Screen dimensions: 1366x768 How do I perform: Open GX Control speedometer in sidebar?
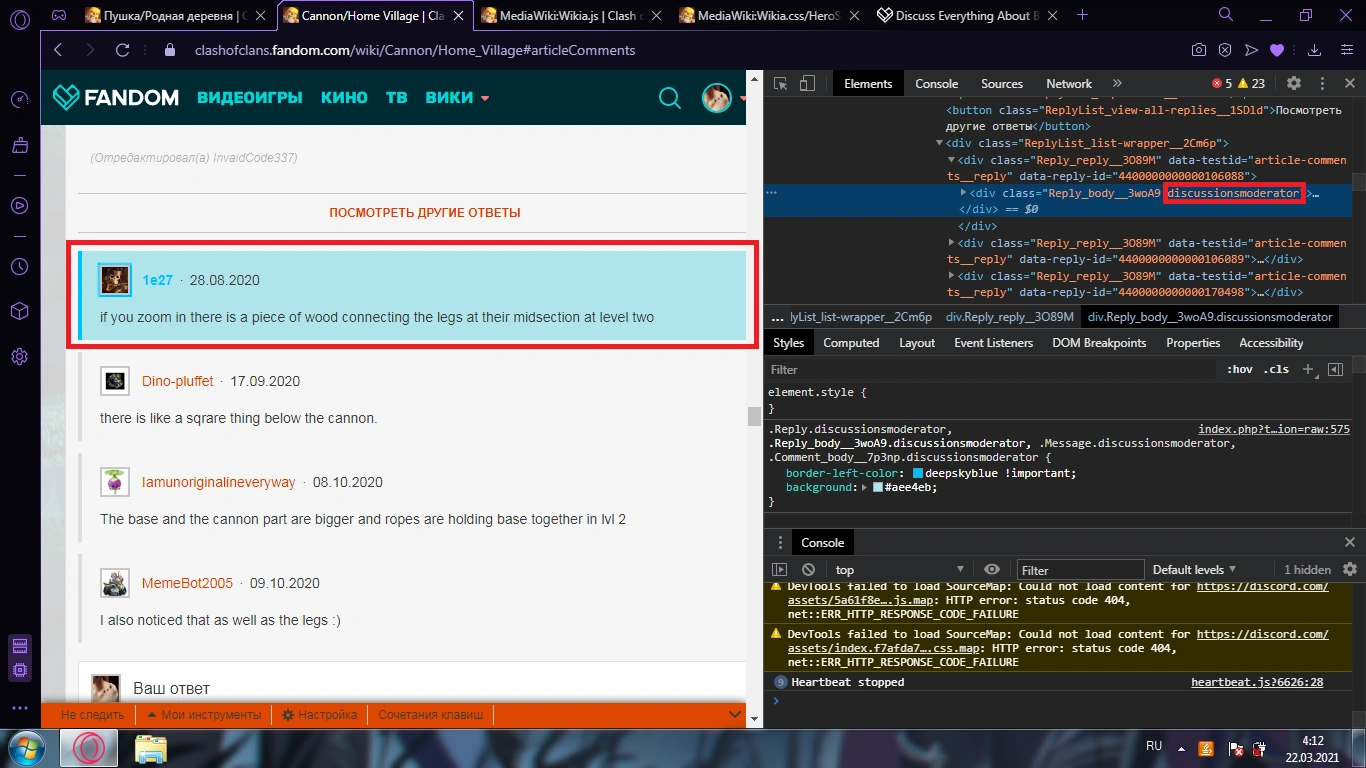(19, 100)
